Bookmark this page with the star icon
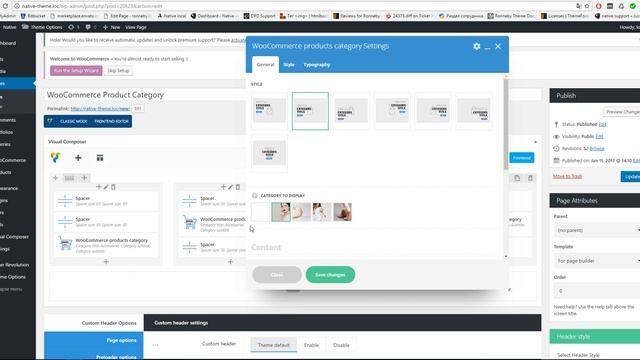The width and height of the screenshot is (640, 360). click(587, 6)
